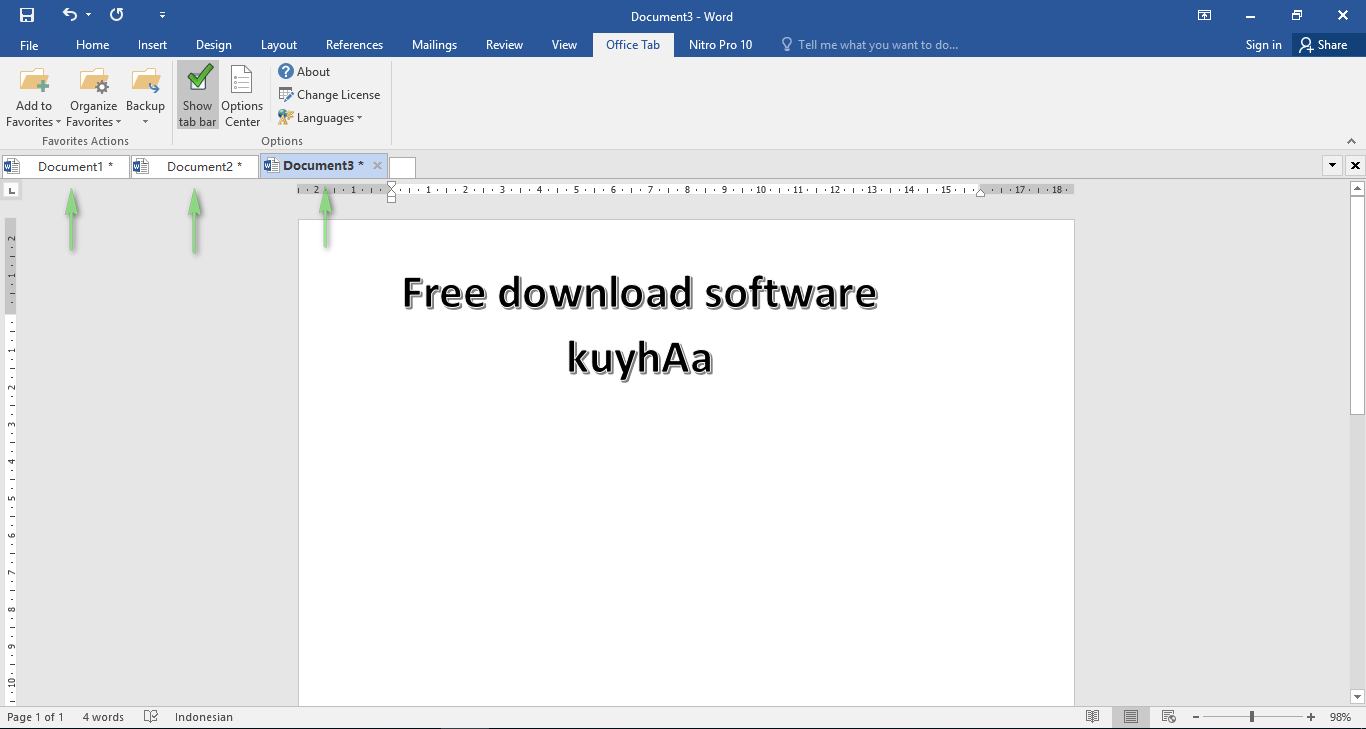Viewport: 1366px width, 729px height.
Task: Select the Office Tab ribbon tab
Action: coord(633,45)
